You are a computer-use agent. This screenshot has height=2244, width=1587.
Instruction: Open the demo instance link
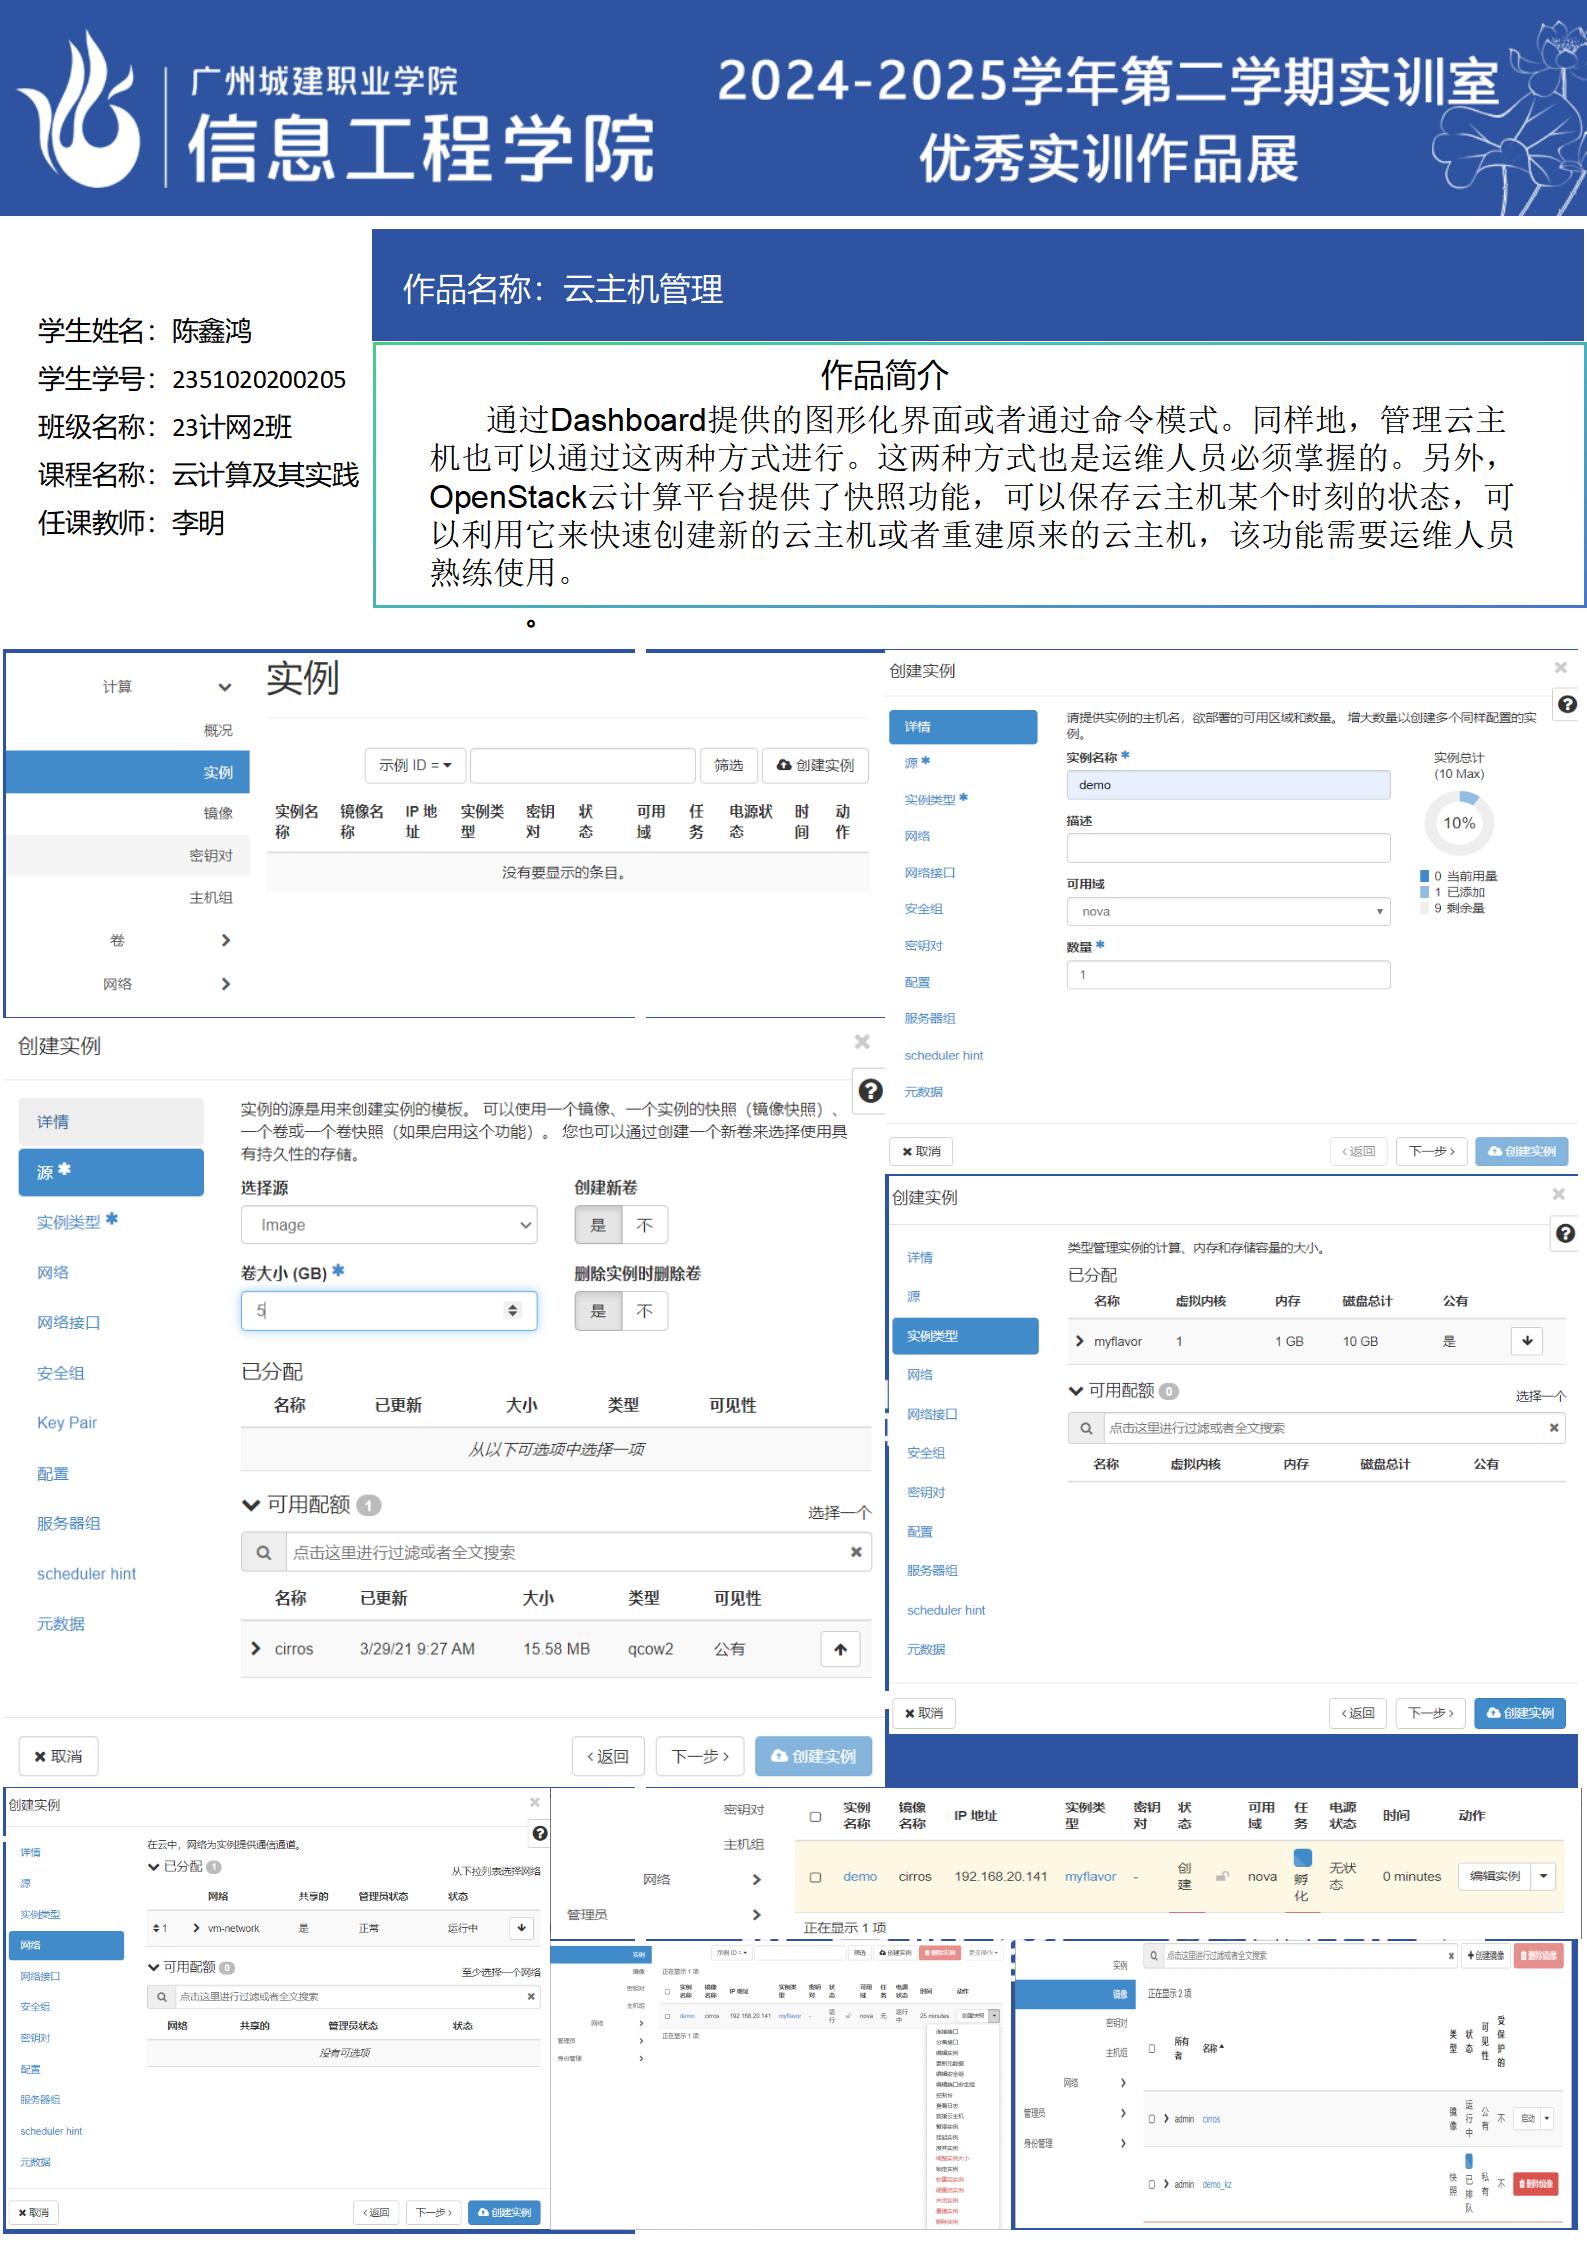coord(860,1877)
